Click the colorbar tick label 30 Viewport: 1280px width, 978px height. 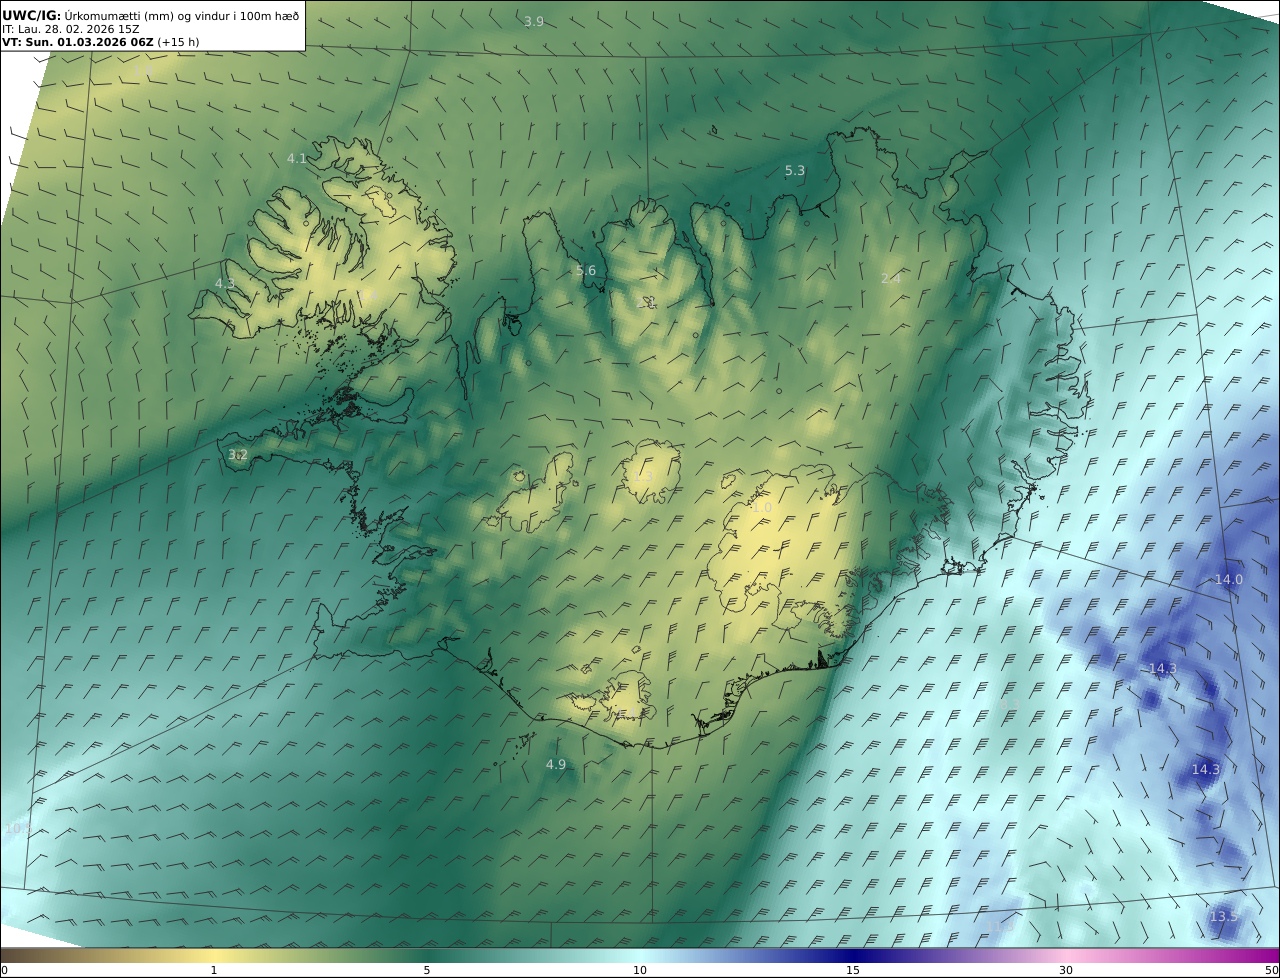point(1066,970)
